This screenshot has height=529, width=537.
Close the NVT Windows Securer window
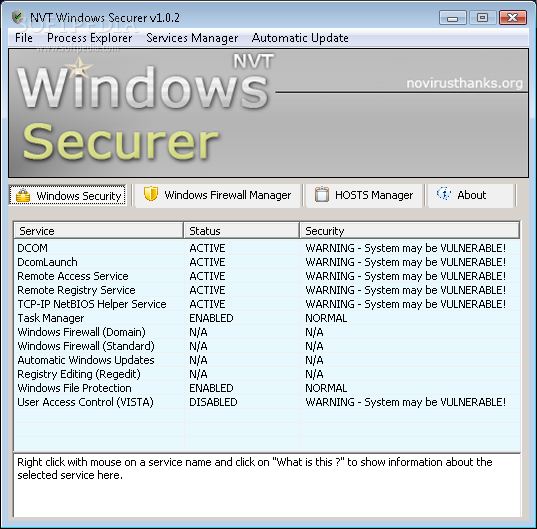pos(513,17)
